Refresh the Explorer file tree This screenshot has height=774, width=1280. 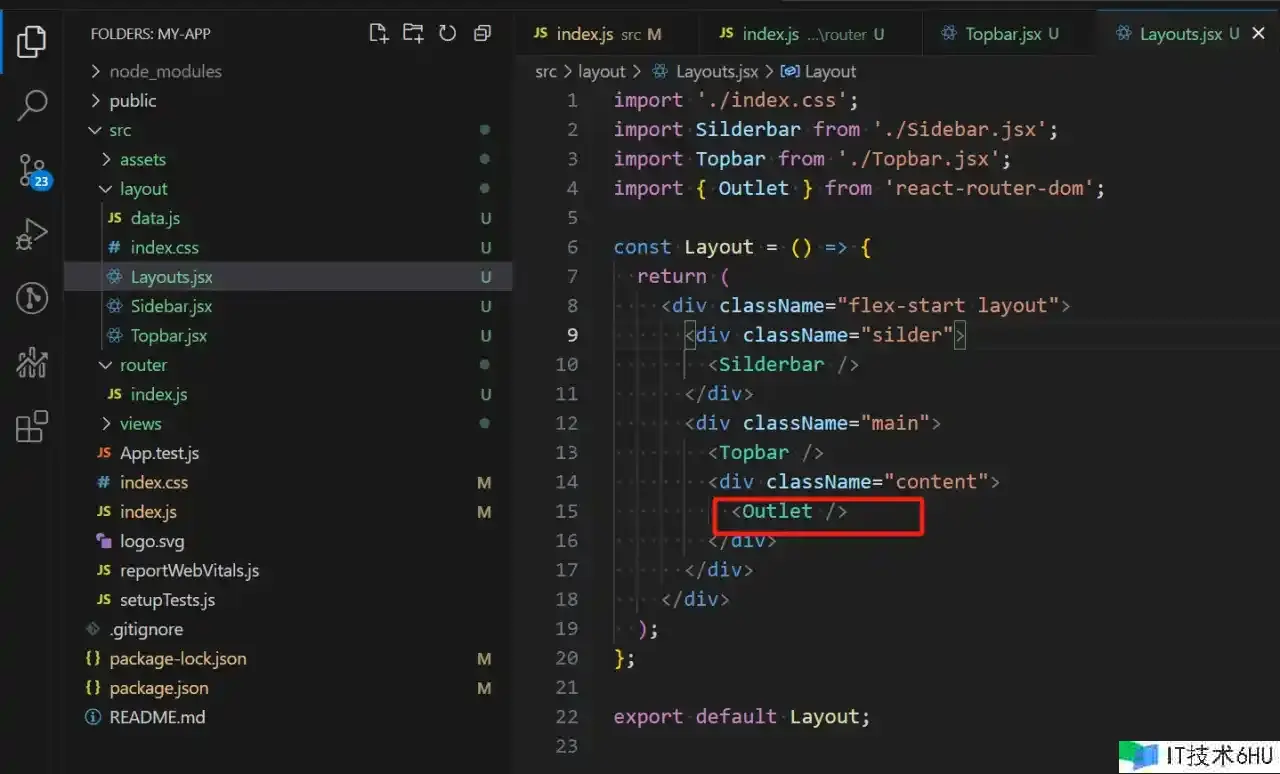pos(447,34)
